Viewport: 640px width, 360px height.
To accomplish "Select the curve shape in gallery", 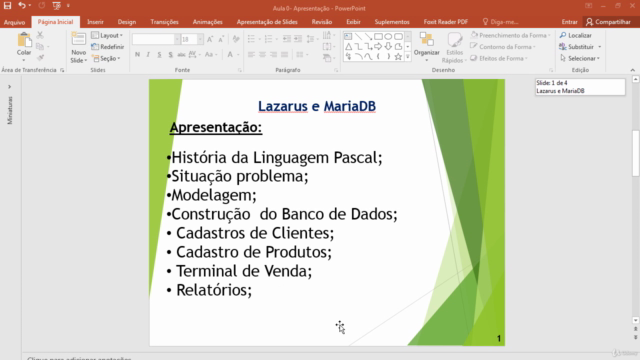I will 368,57.
